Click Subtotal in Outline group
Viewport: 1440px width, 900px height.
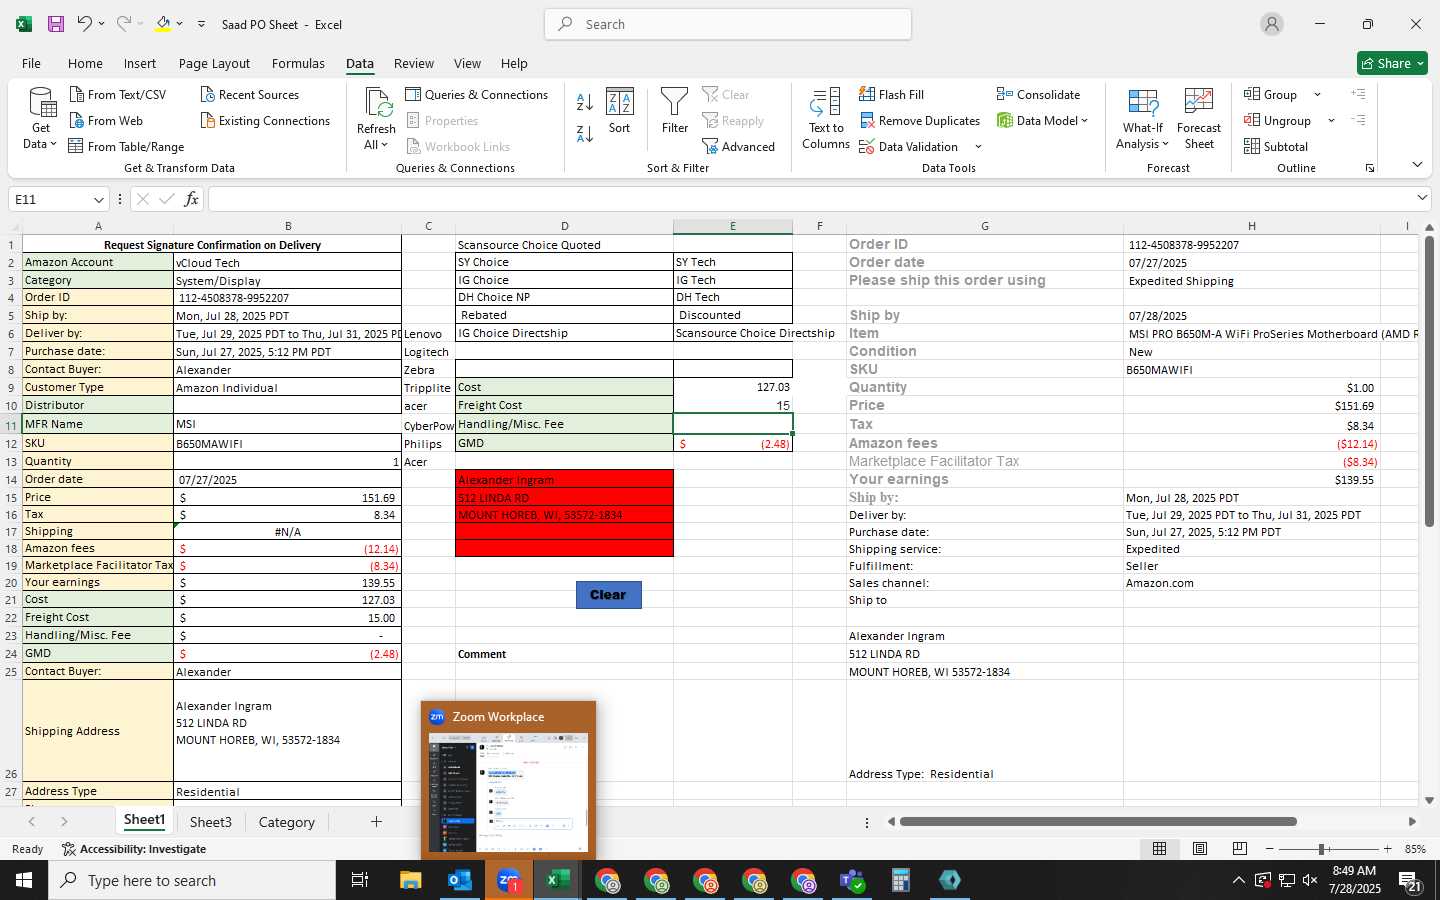pyautogui.click(x=1276, y=147)
